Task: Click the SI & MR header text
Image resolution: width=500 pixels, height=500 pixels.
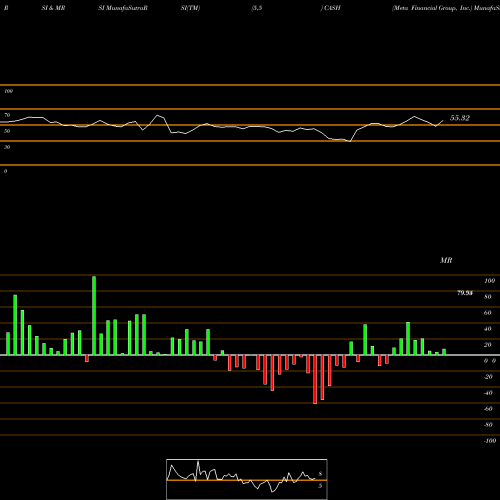Action: [53, 8]
